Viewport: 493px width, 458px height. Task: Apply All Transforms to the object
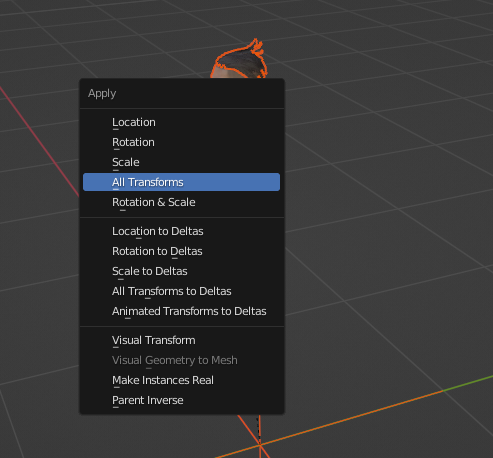(x=181, y=182)
